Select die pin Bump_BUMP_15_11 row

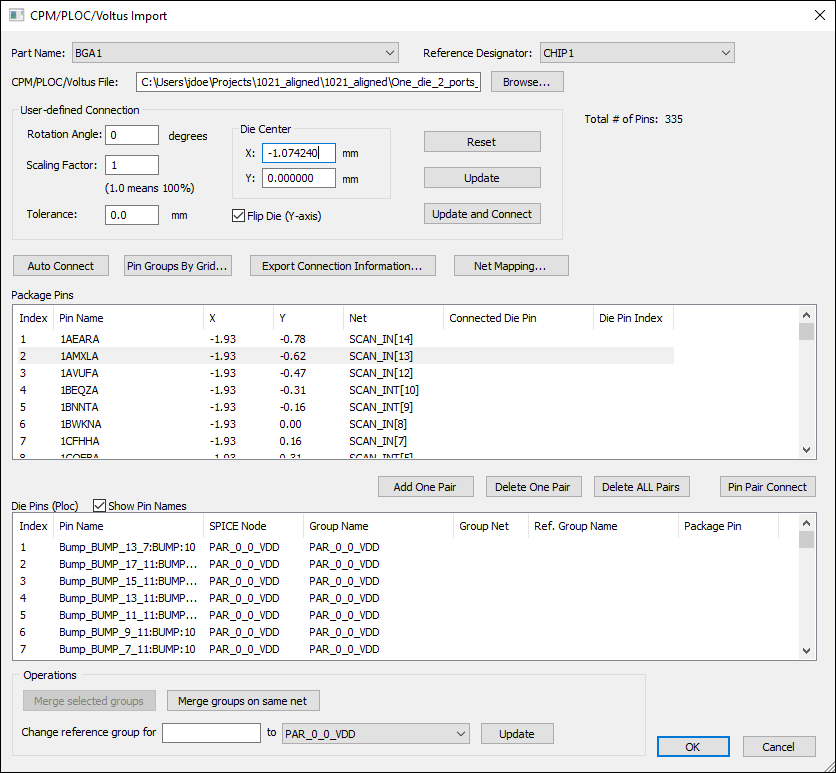126,581
